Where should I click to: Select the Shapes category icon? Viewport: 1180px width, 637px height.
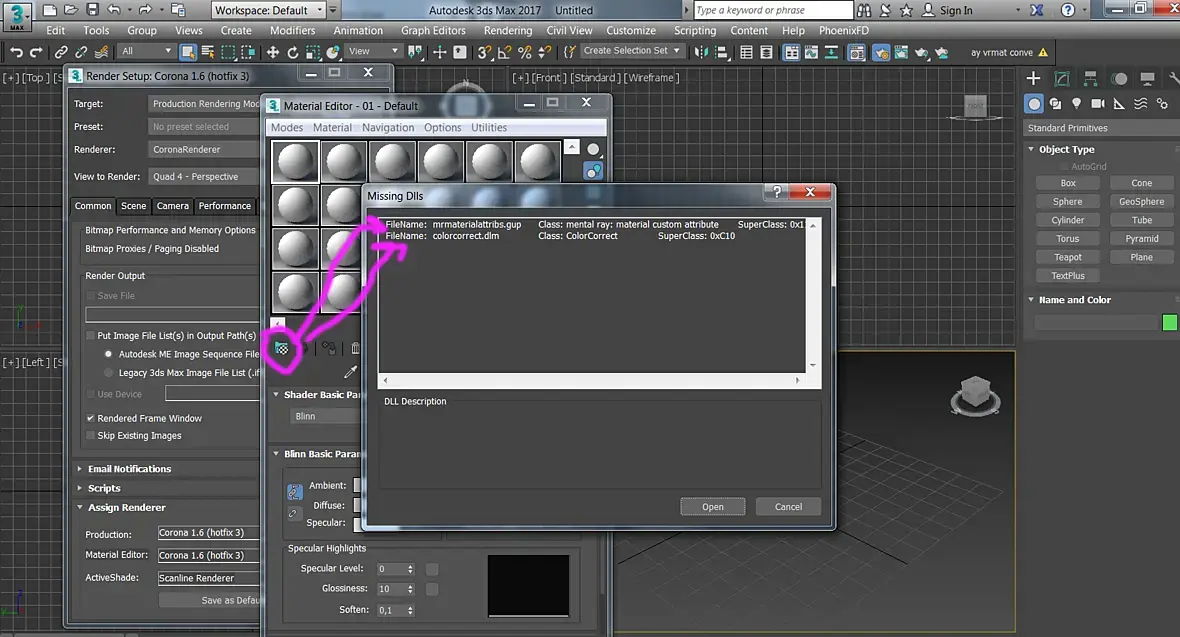pos(1056,103)
